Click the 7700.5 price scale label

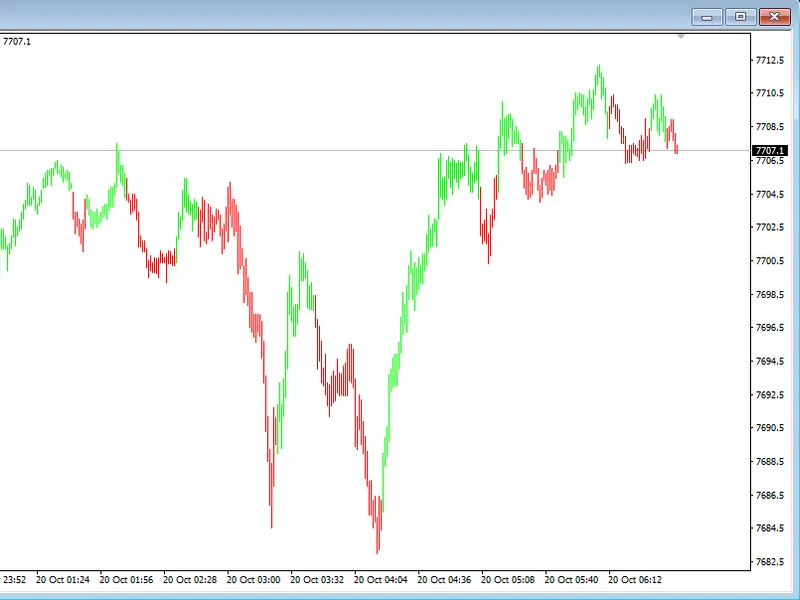pyautogui.click(x=770, y=261)
